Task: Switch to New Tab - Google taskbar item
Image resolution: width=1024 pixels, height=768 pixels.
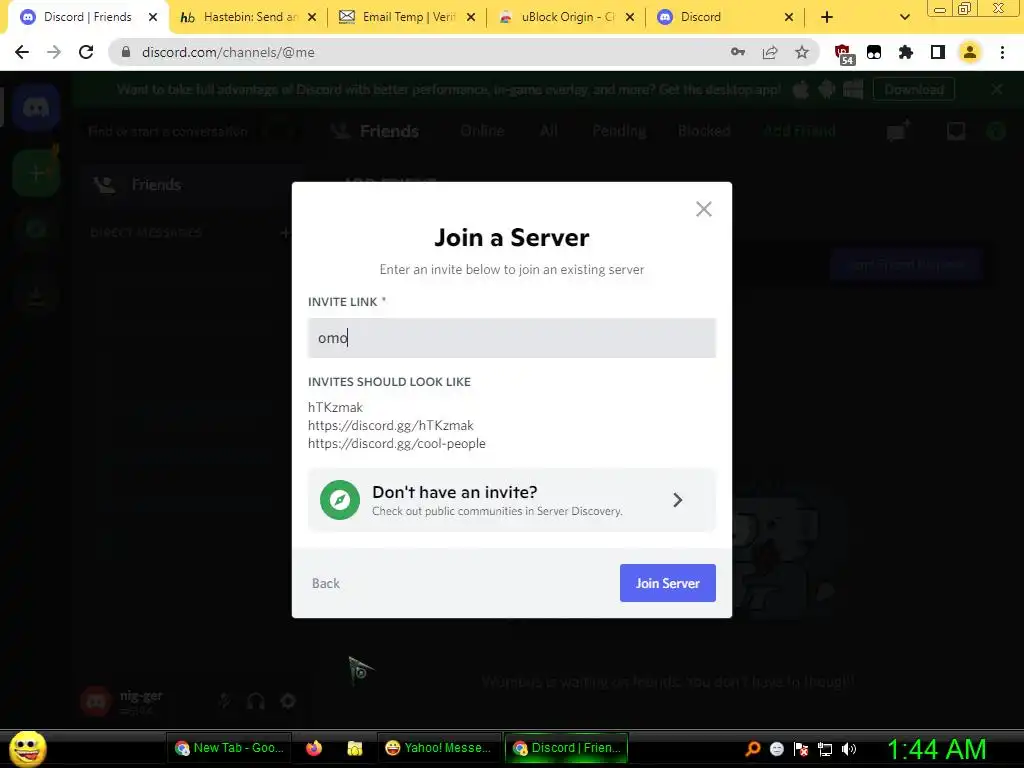Action: 229,748
